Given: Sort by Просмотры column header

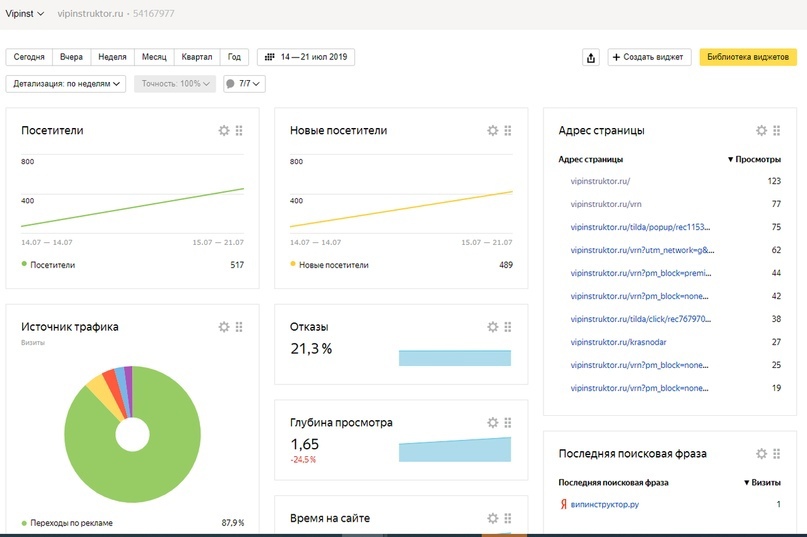Looking at the screenshot, I should 754,160.
